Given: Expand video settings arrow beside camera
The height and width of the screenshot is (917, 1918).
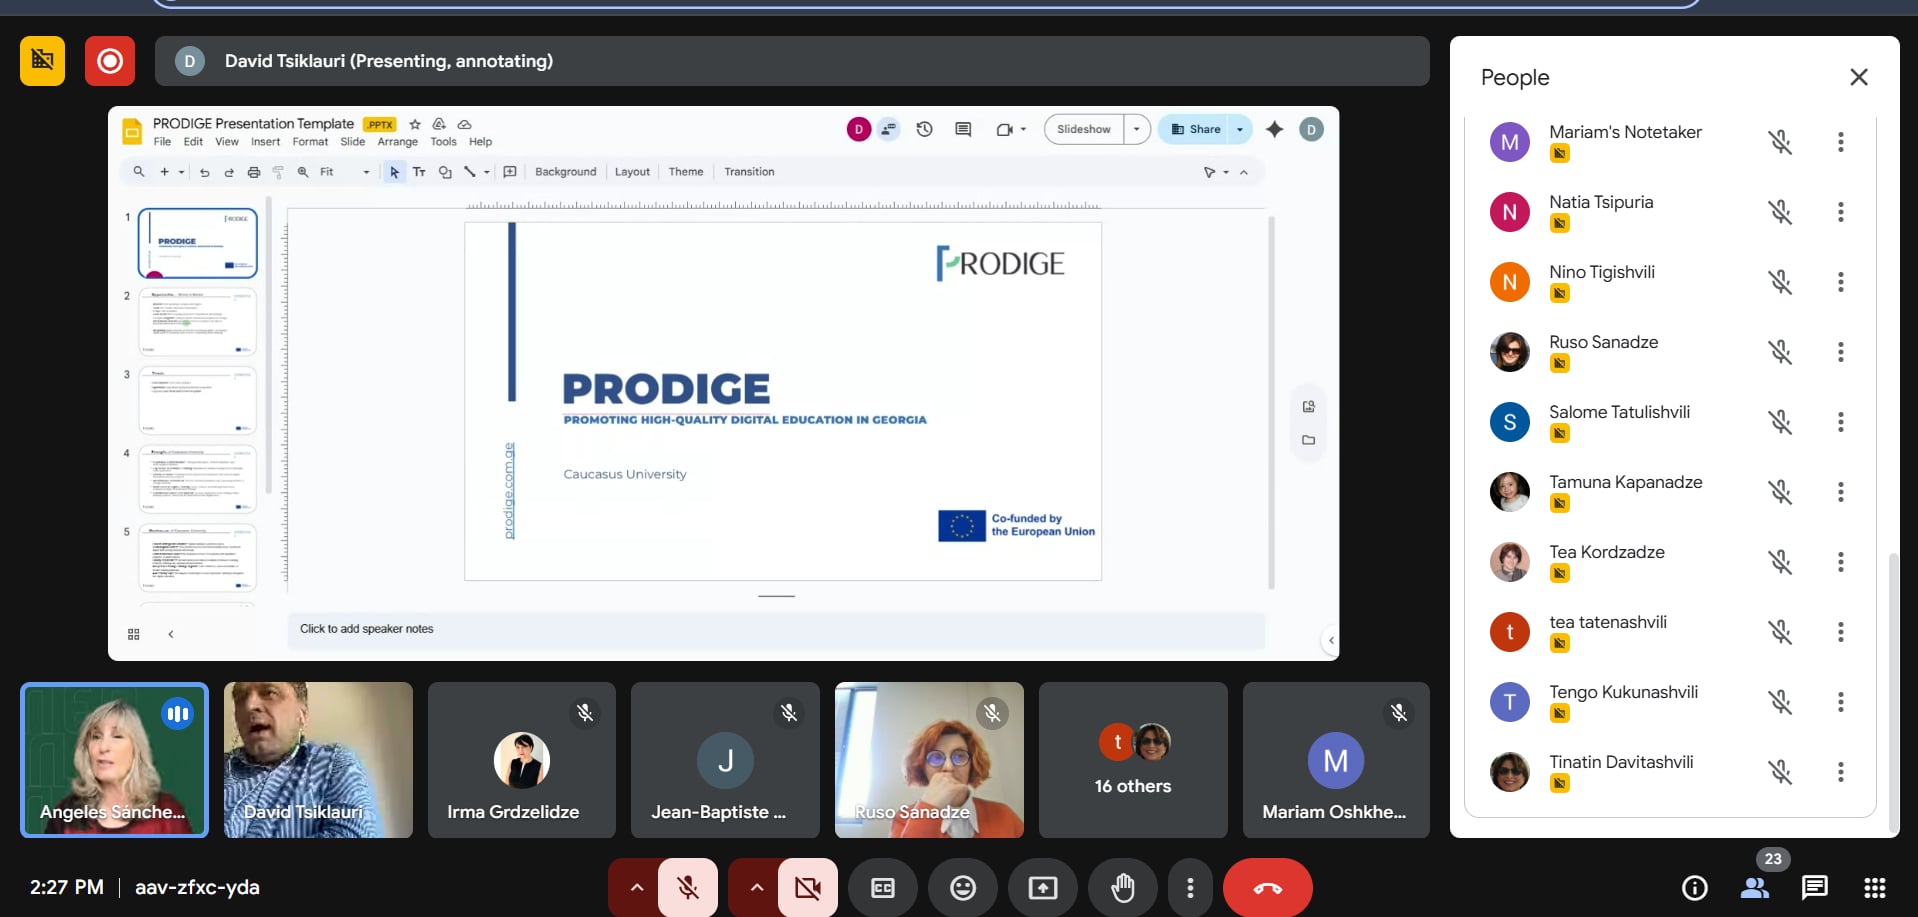Looking at the screenshot, I should point(756,888).
